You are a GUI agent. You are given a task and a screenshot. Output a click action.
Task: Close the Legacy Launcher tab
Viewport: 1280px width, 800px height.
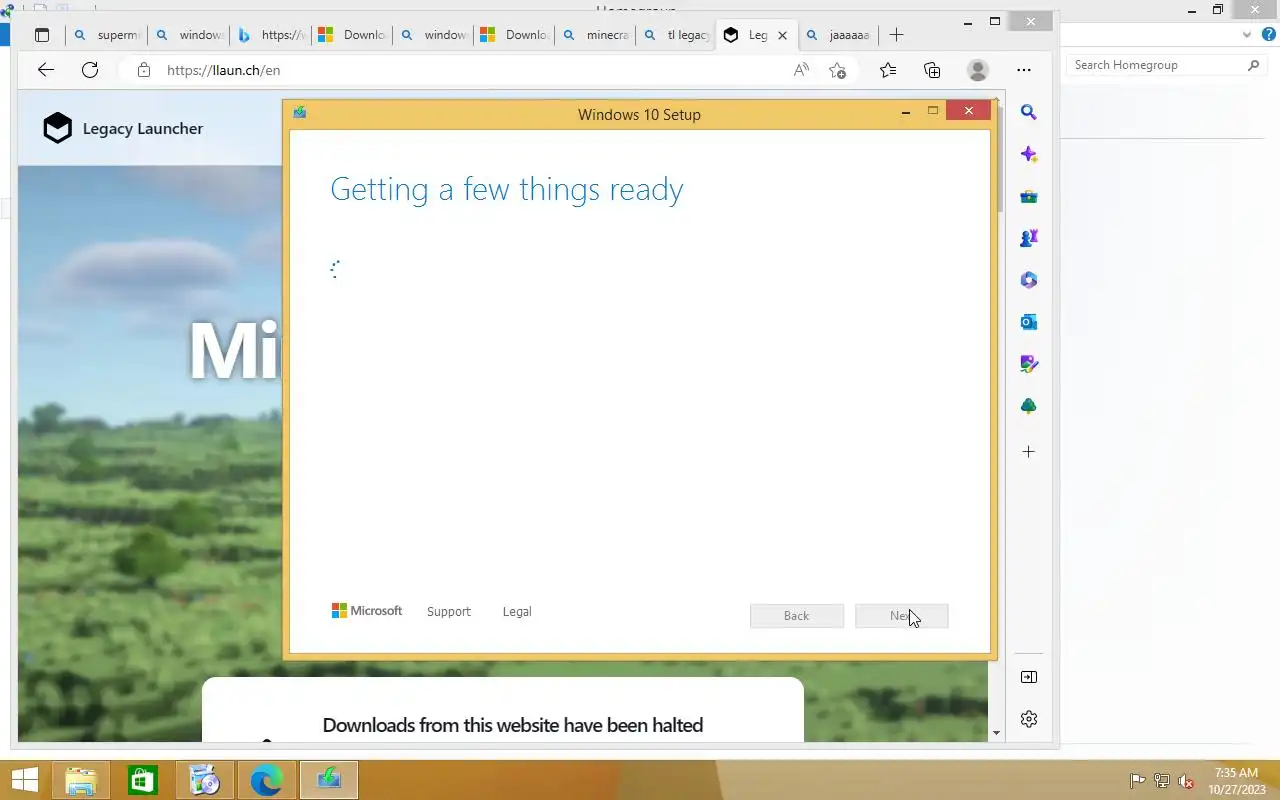click(782, 35)
